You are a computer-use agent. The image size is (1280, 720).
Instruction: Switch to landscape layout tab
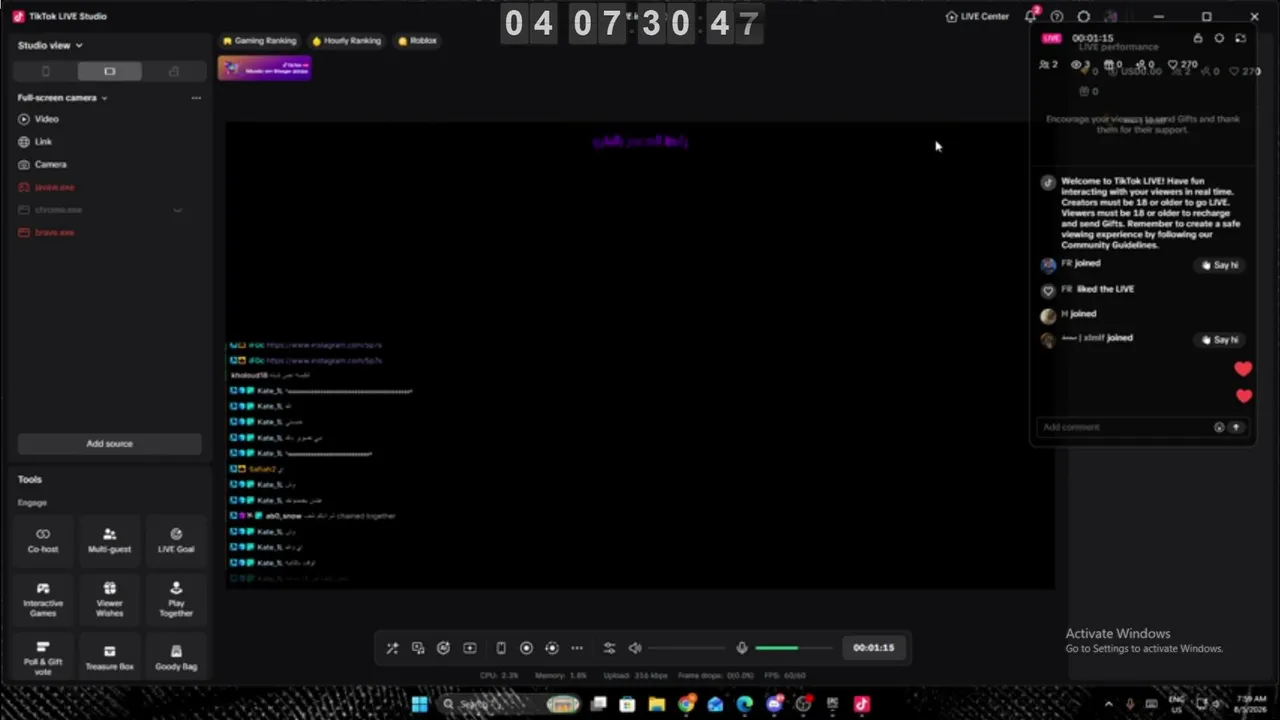pyautogui.click(x=109, y=71)
